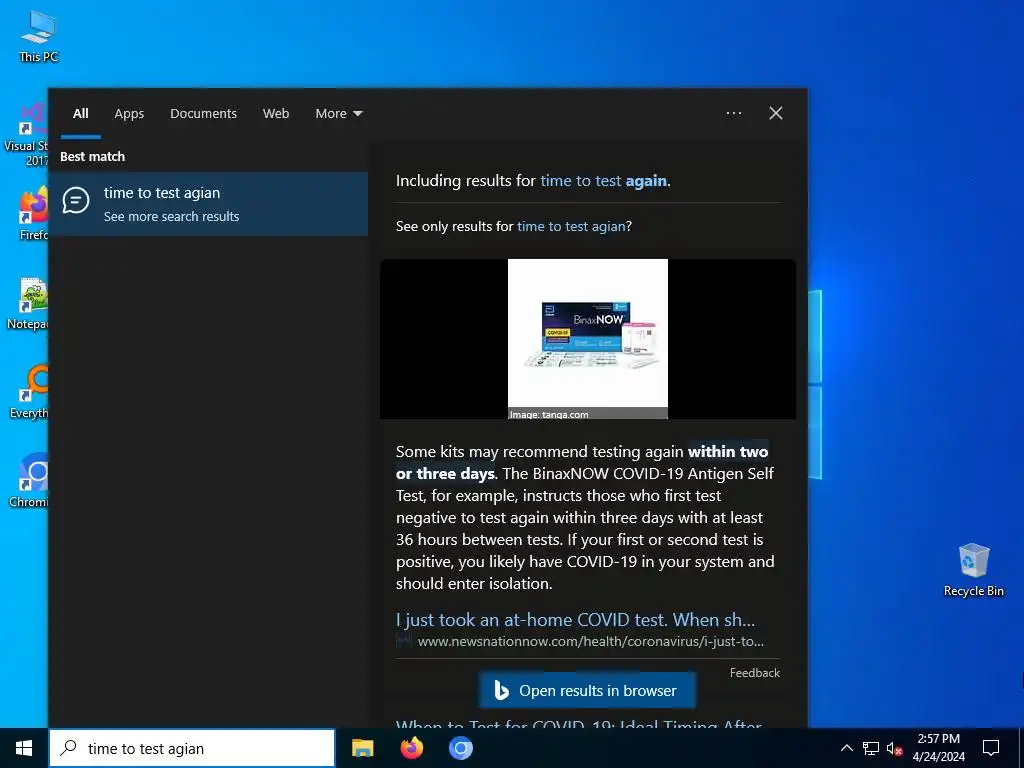Expand the More filter dropdown

(338, 114)
